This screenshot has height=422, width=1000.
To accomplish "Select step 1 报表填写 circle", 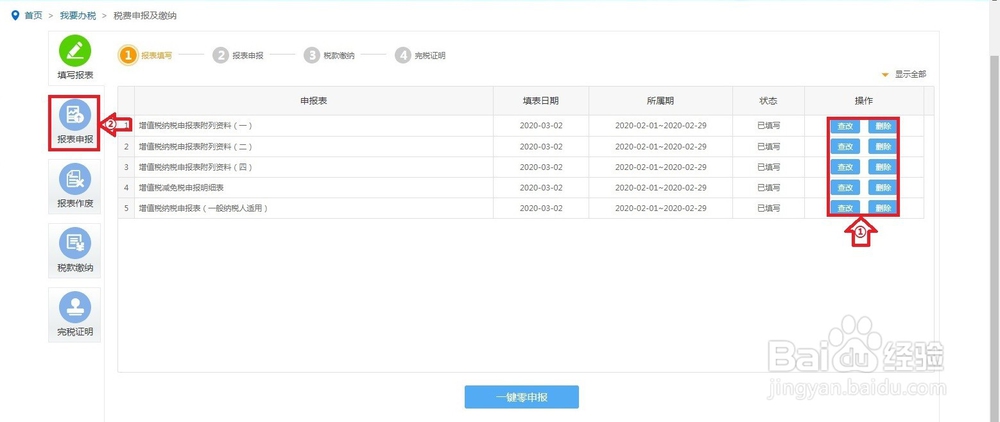I will (x=128, y=55).
